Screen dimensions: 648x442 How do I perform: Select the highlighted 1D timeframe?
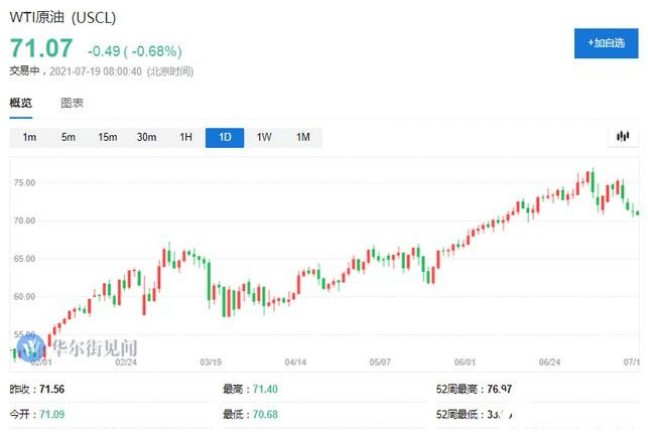pos(225,137)
